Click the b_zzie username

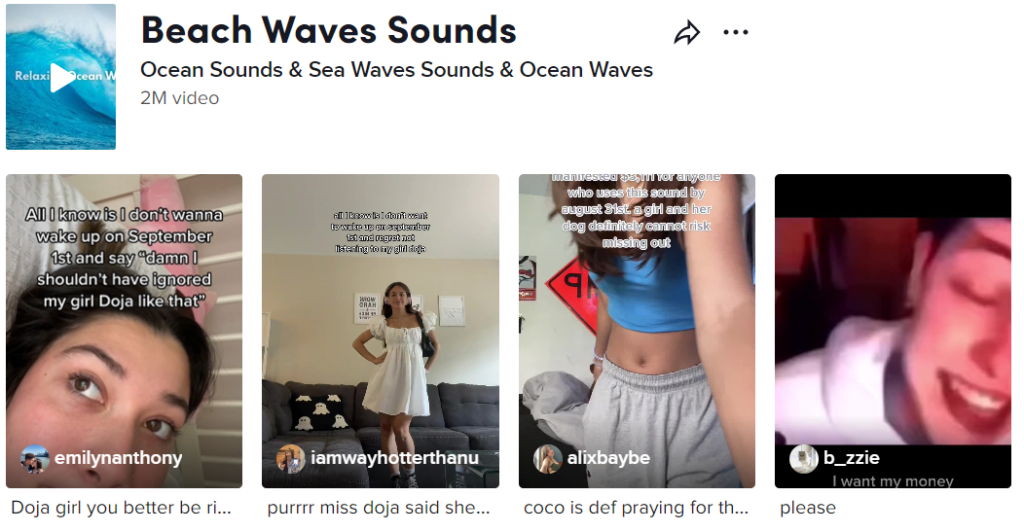click(x=851, y=458)
